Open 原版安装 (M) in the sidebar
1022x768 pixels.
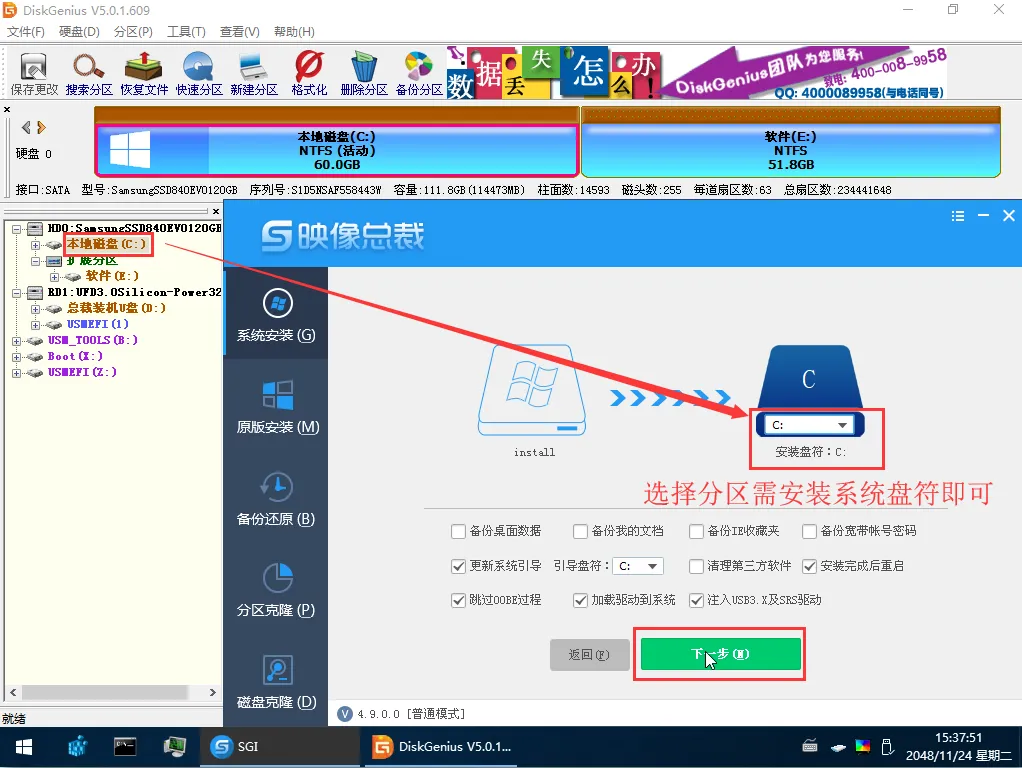pos(276,406)
